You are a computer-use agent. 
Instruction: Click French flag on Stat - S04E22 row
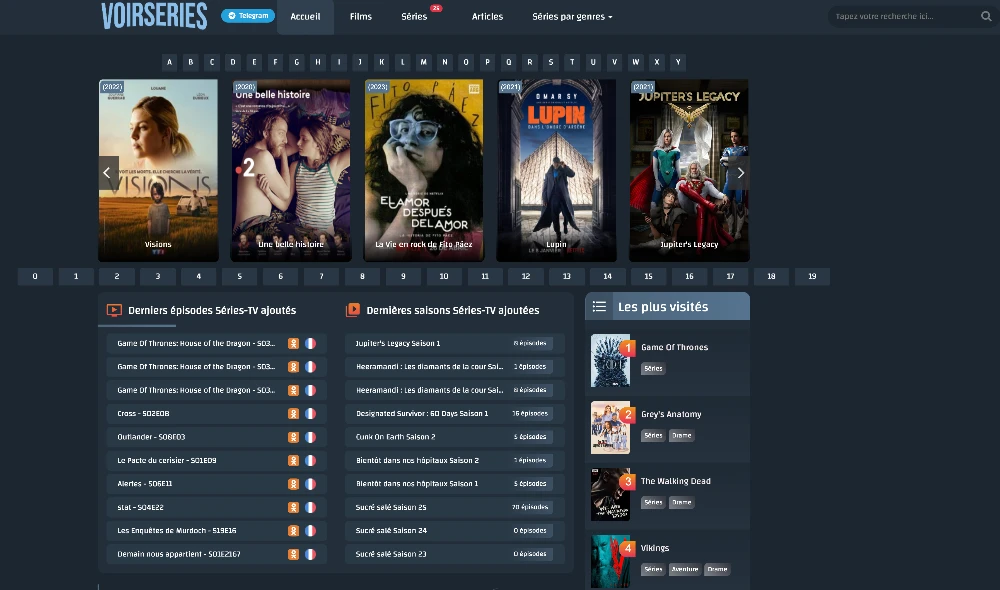coord(311,507)
